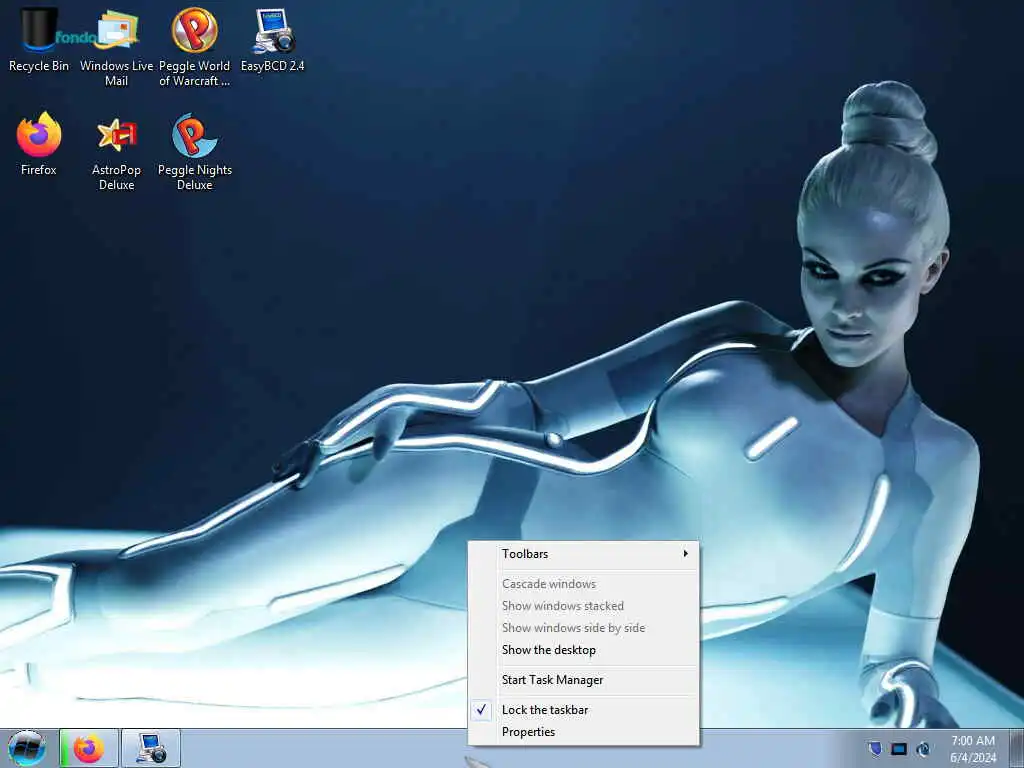
Task: Choose Show windows stacked
Action: coord(584,606)
